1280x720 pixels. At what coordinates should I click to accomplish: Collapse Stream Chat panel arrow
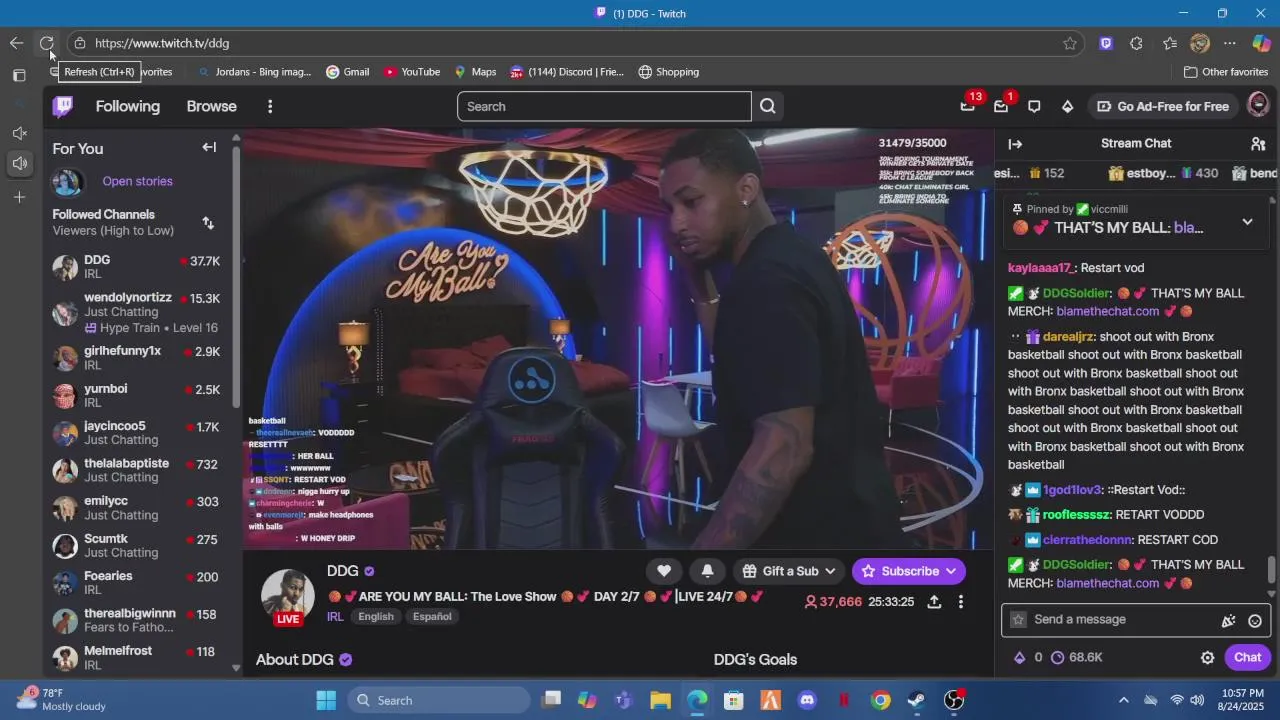point(1015,144)
